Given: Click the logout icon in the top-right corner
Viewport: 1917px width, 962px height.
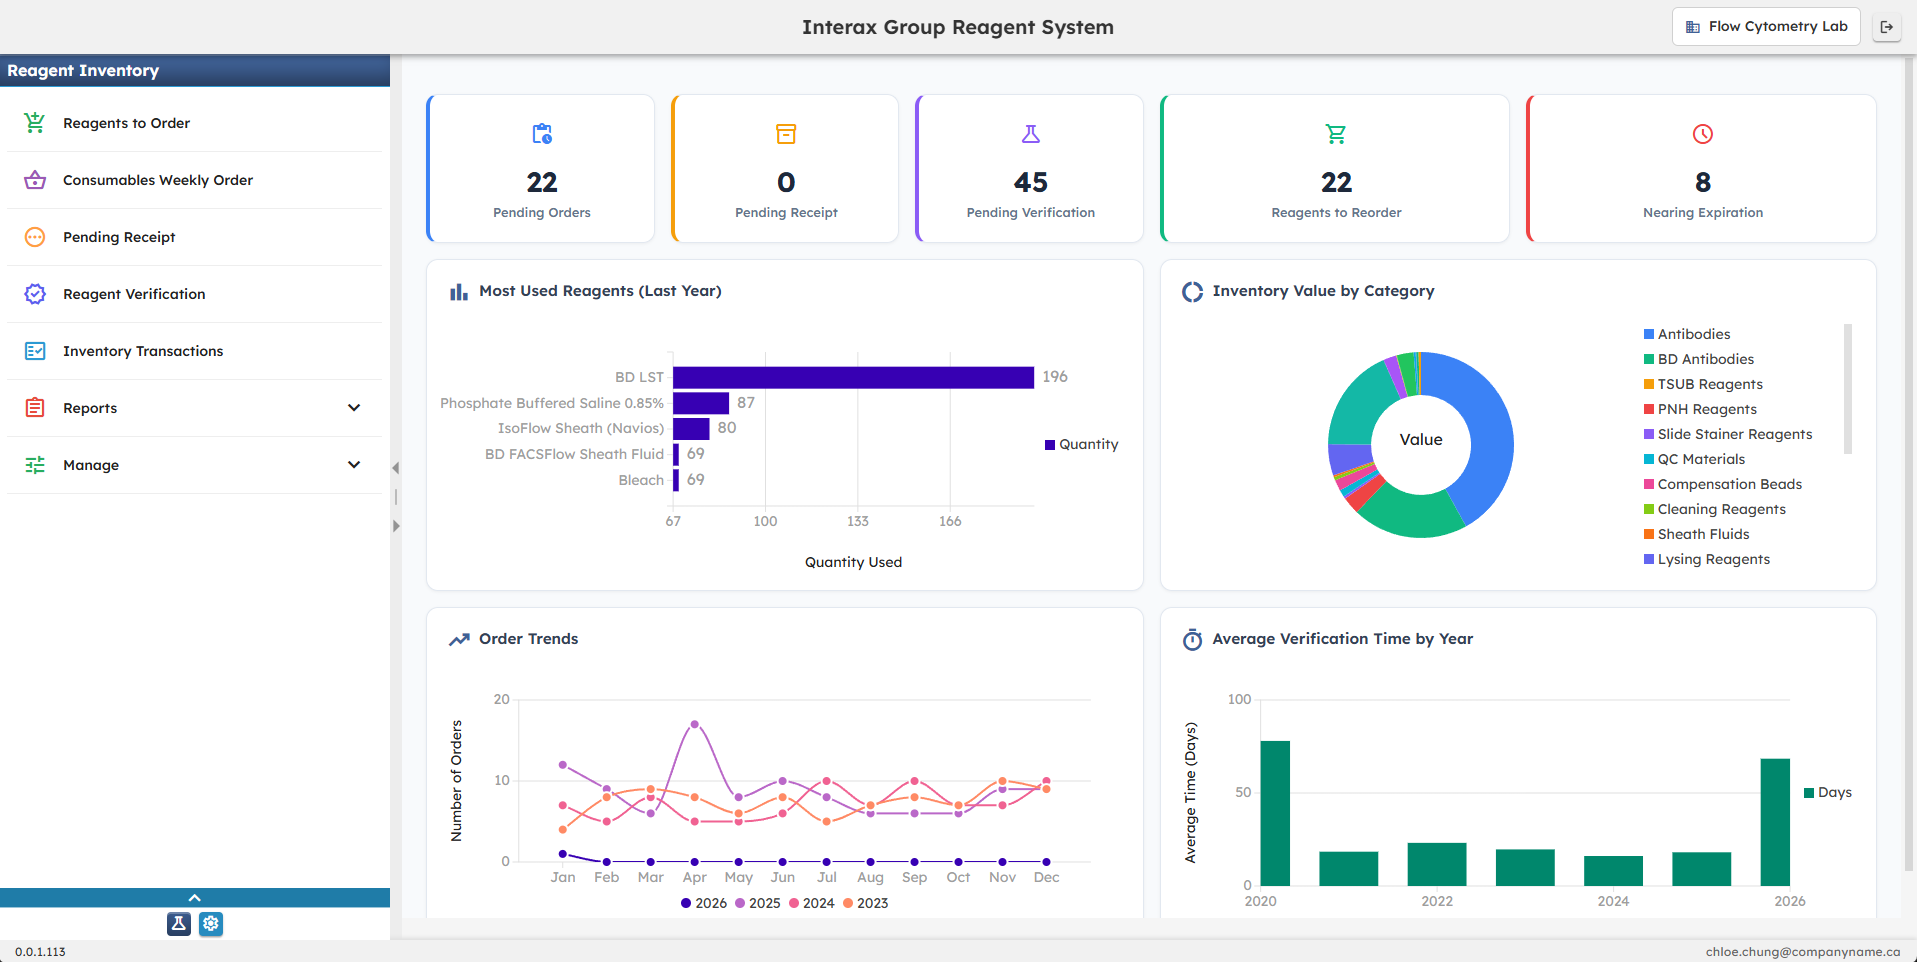Looking at the screenshot, I should point(1887,26).
